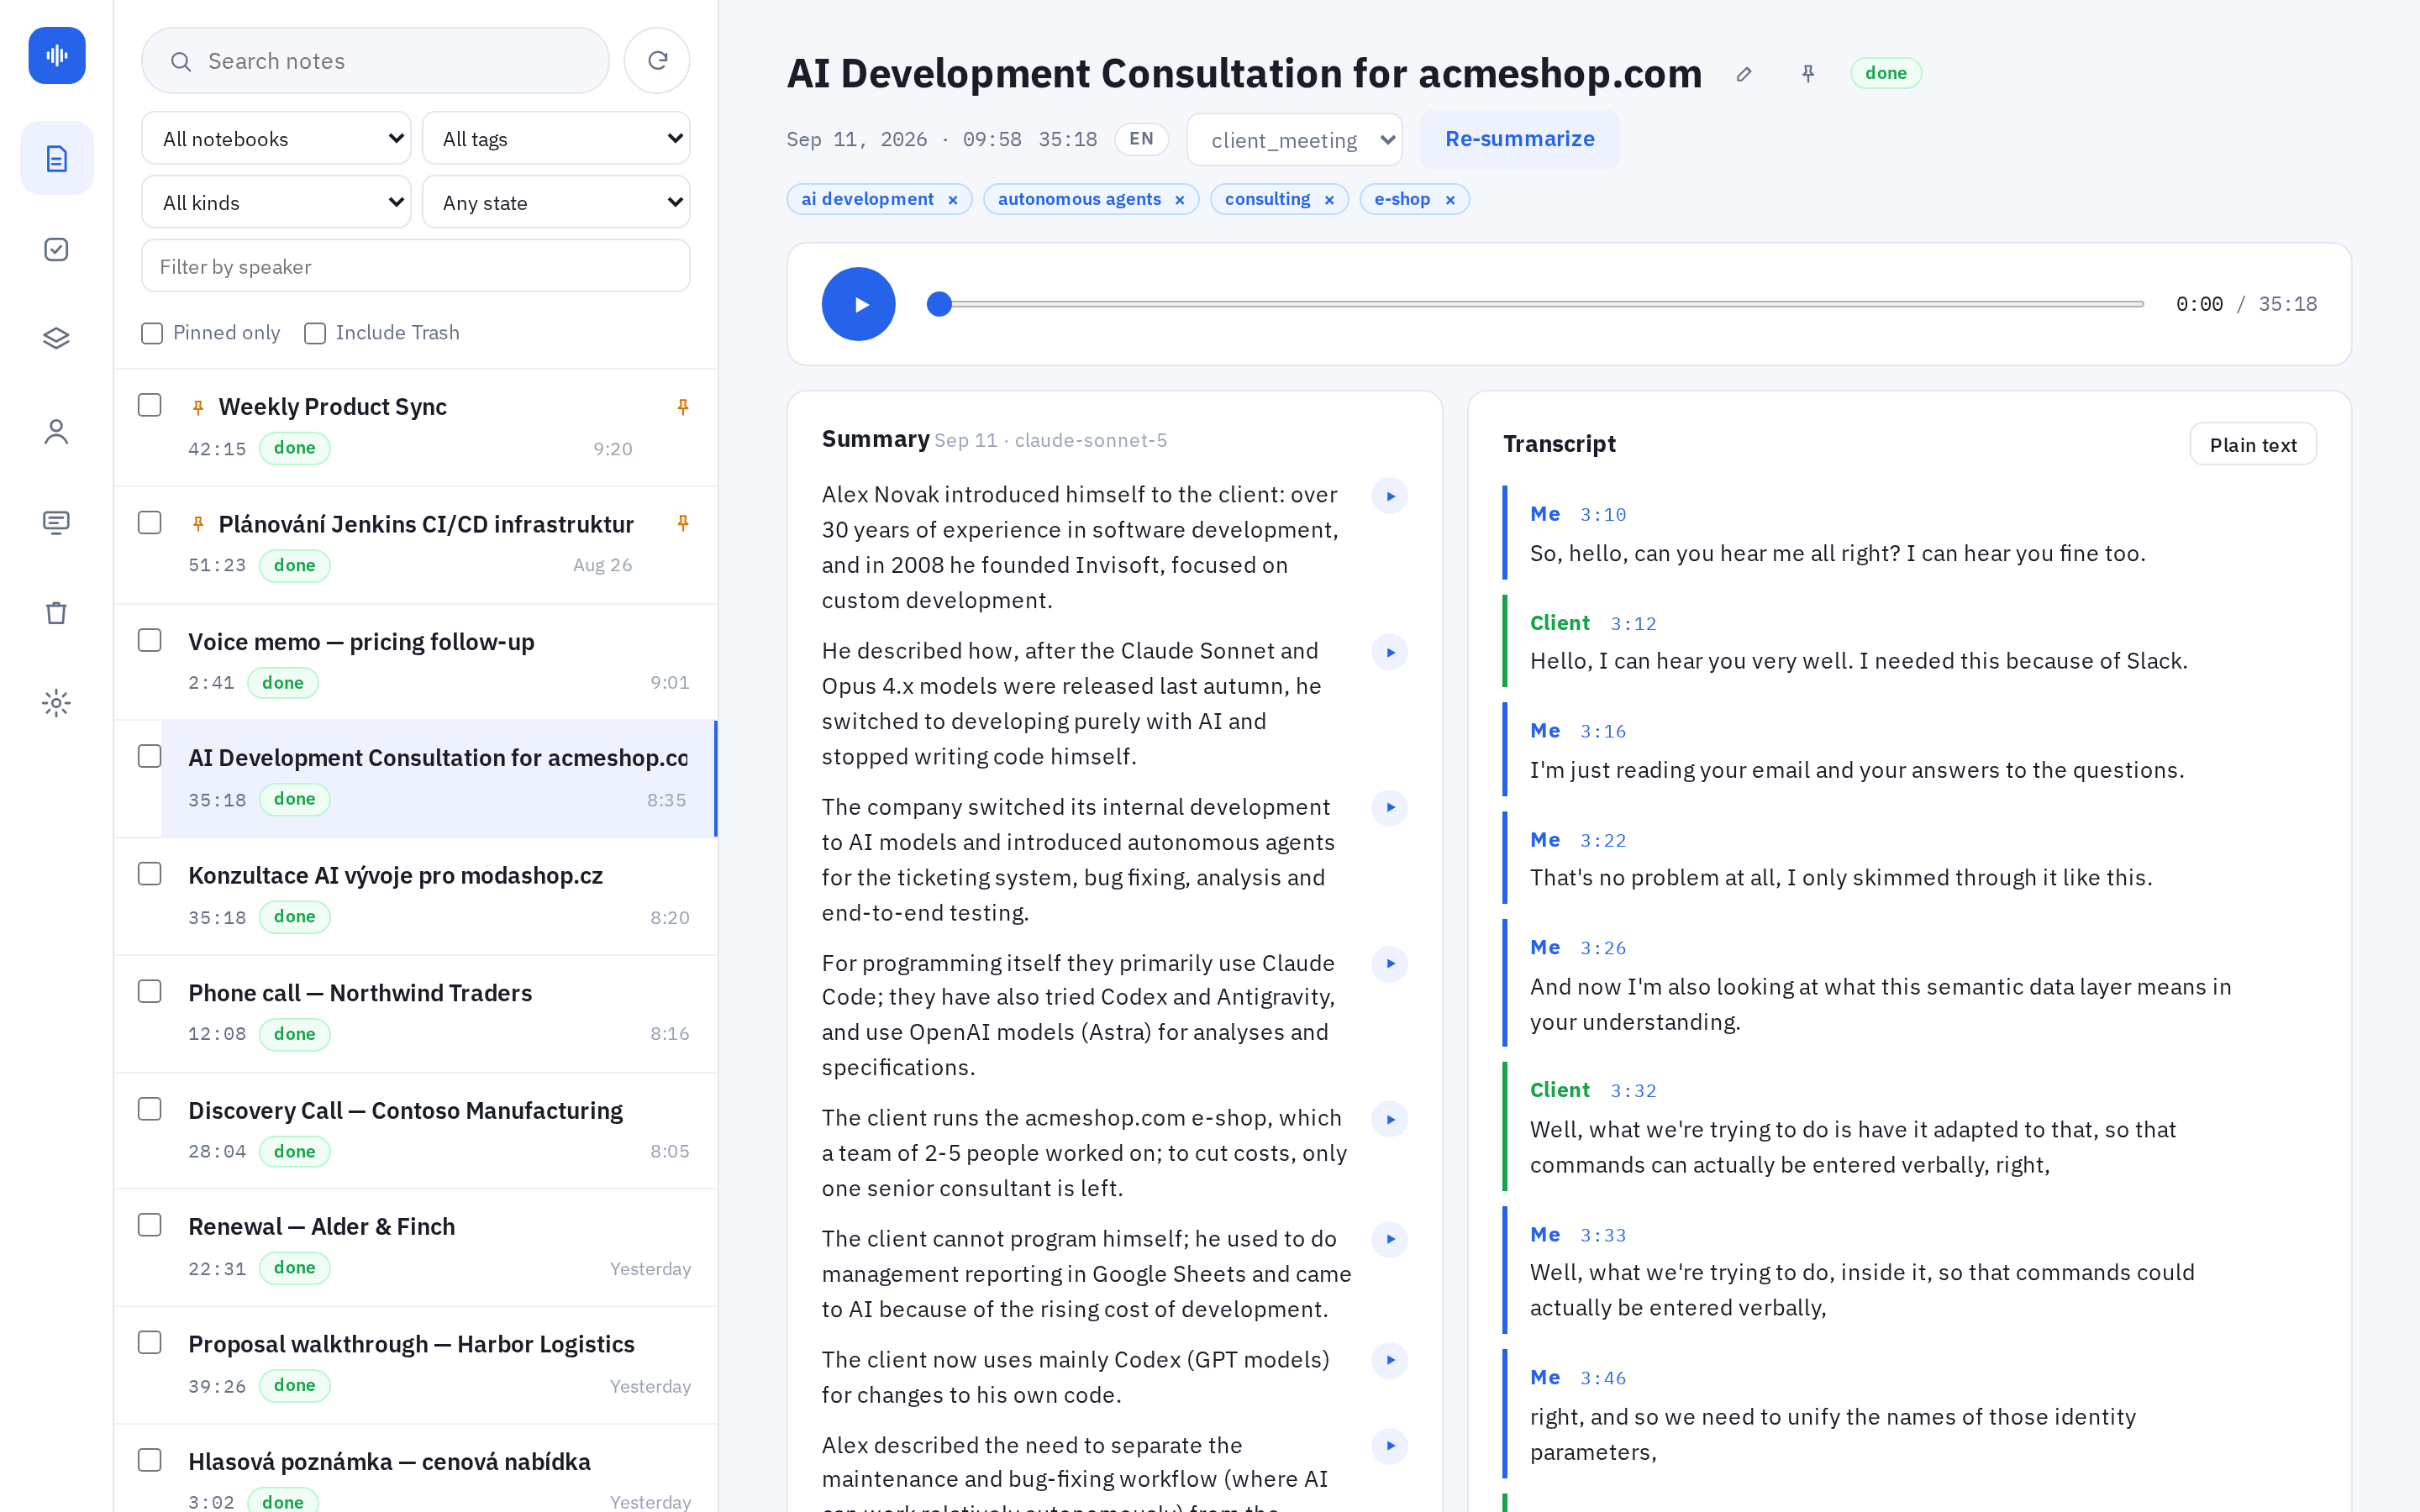The height and width of the screenshot is (1512, 2420).
Task: Click the audio seek slider handle
Action: pos(939,304)
